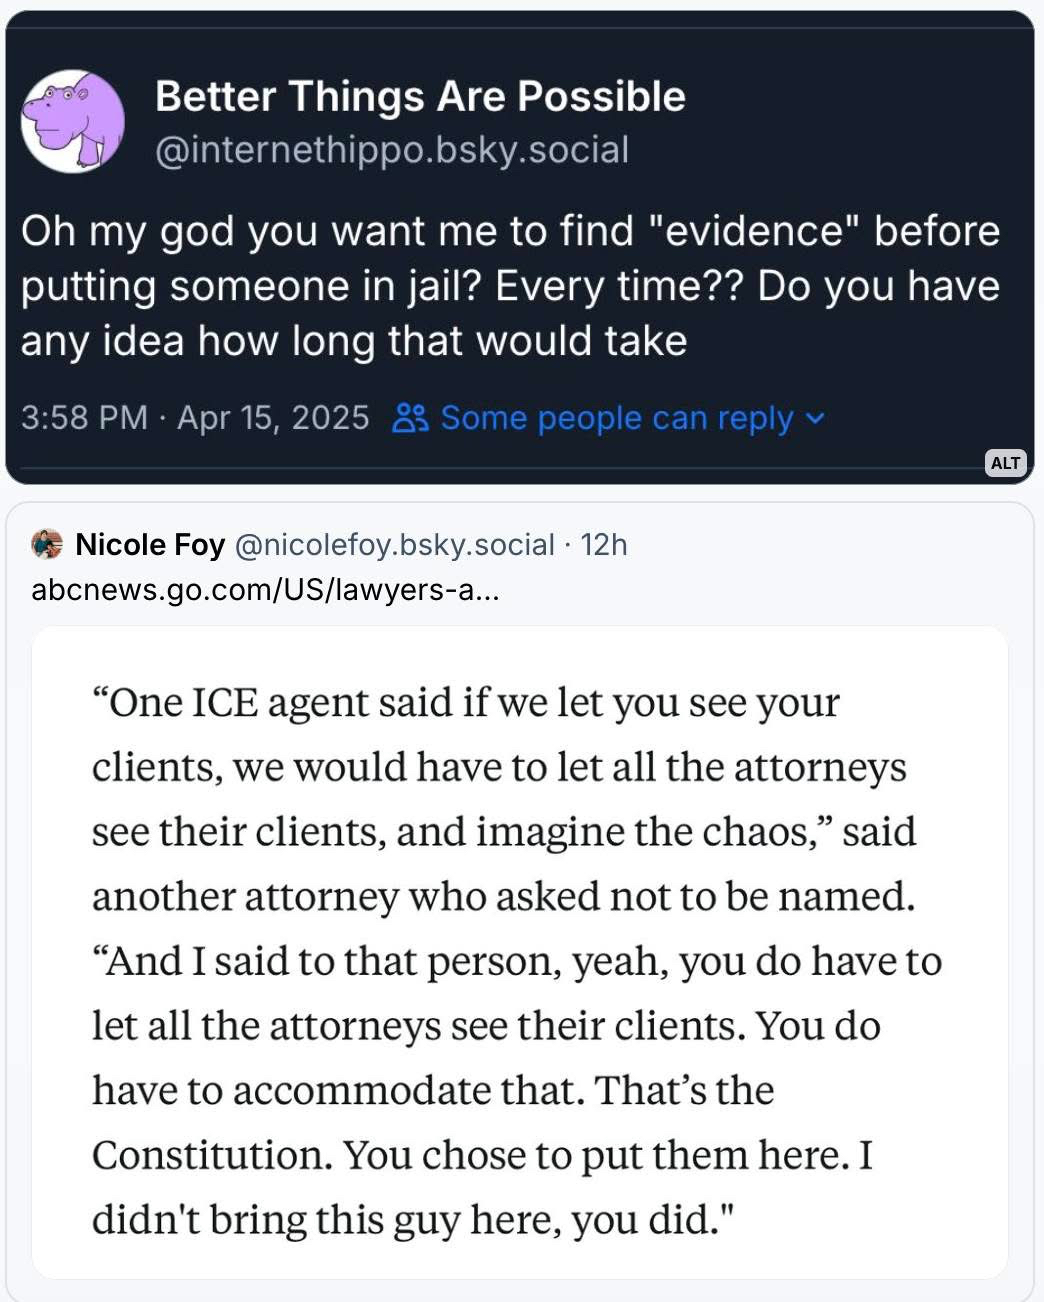Screen dimensions: 1044x1302
Task: Click Nicole Foy's small profile avatar
Action: [47, 544]
